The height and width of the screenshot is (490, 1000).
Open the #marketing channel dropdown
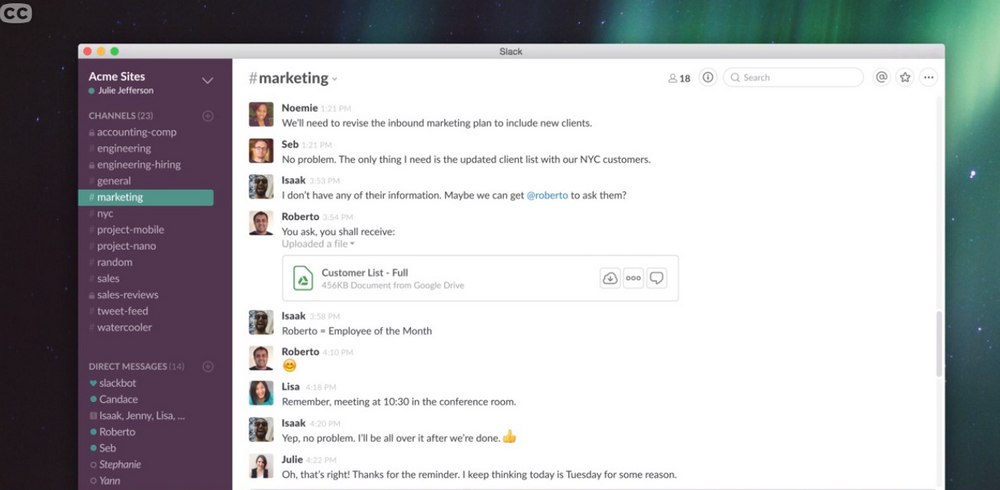point(293,78)
